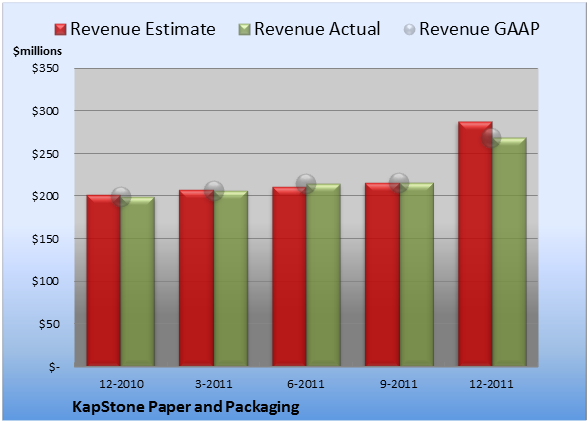
Task: Click the green Revenue Actual legend swatch
Action: [x=244, y=30]
